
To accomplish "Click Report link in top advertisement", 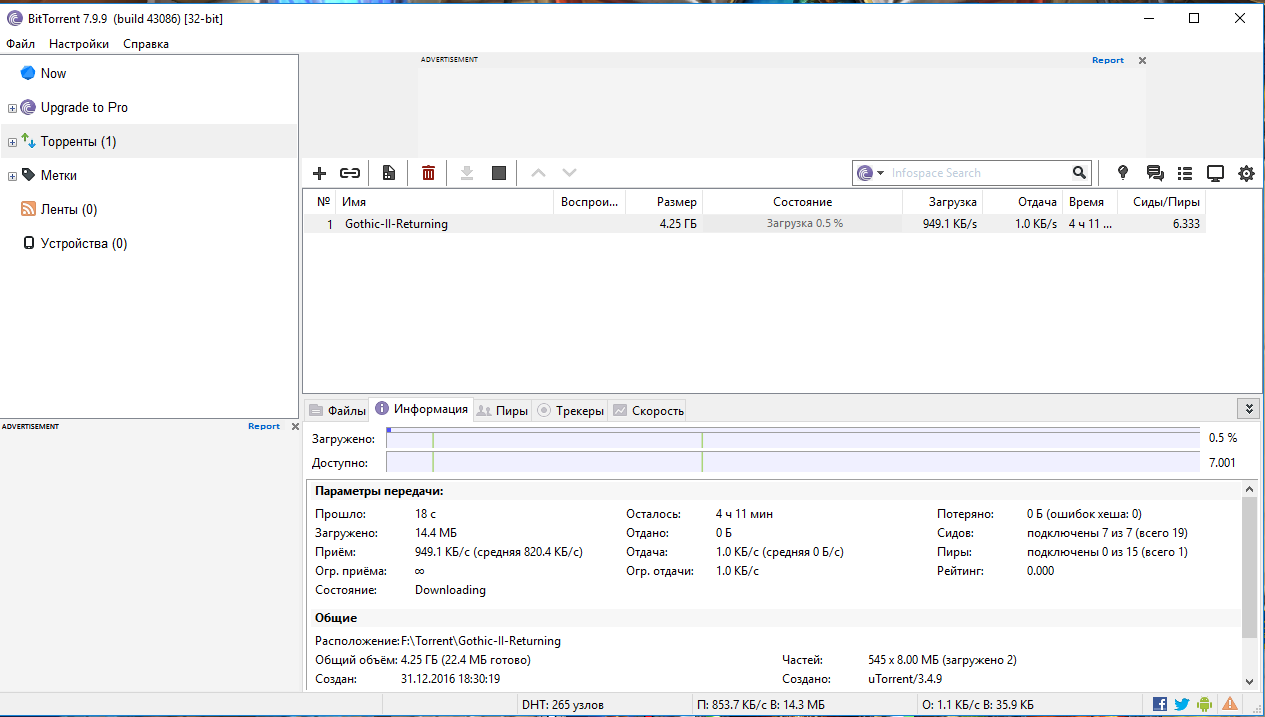I will 1108,60.
